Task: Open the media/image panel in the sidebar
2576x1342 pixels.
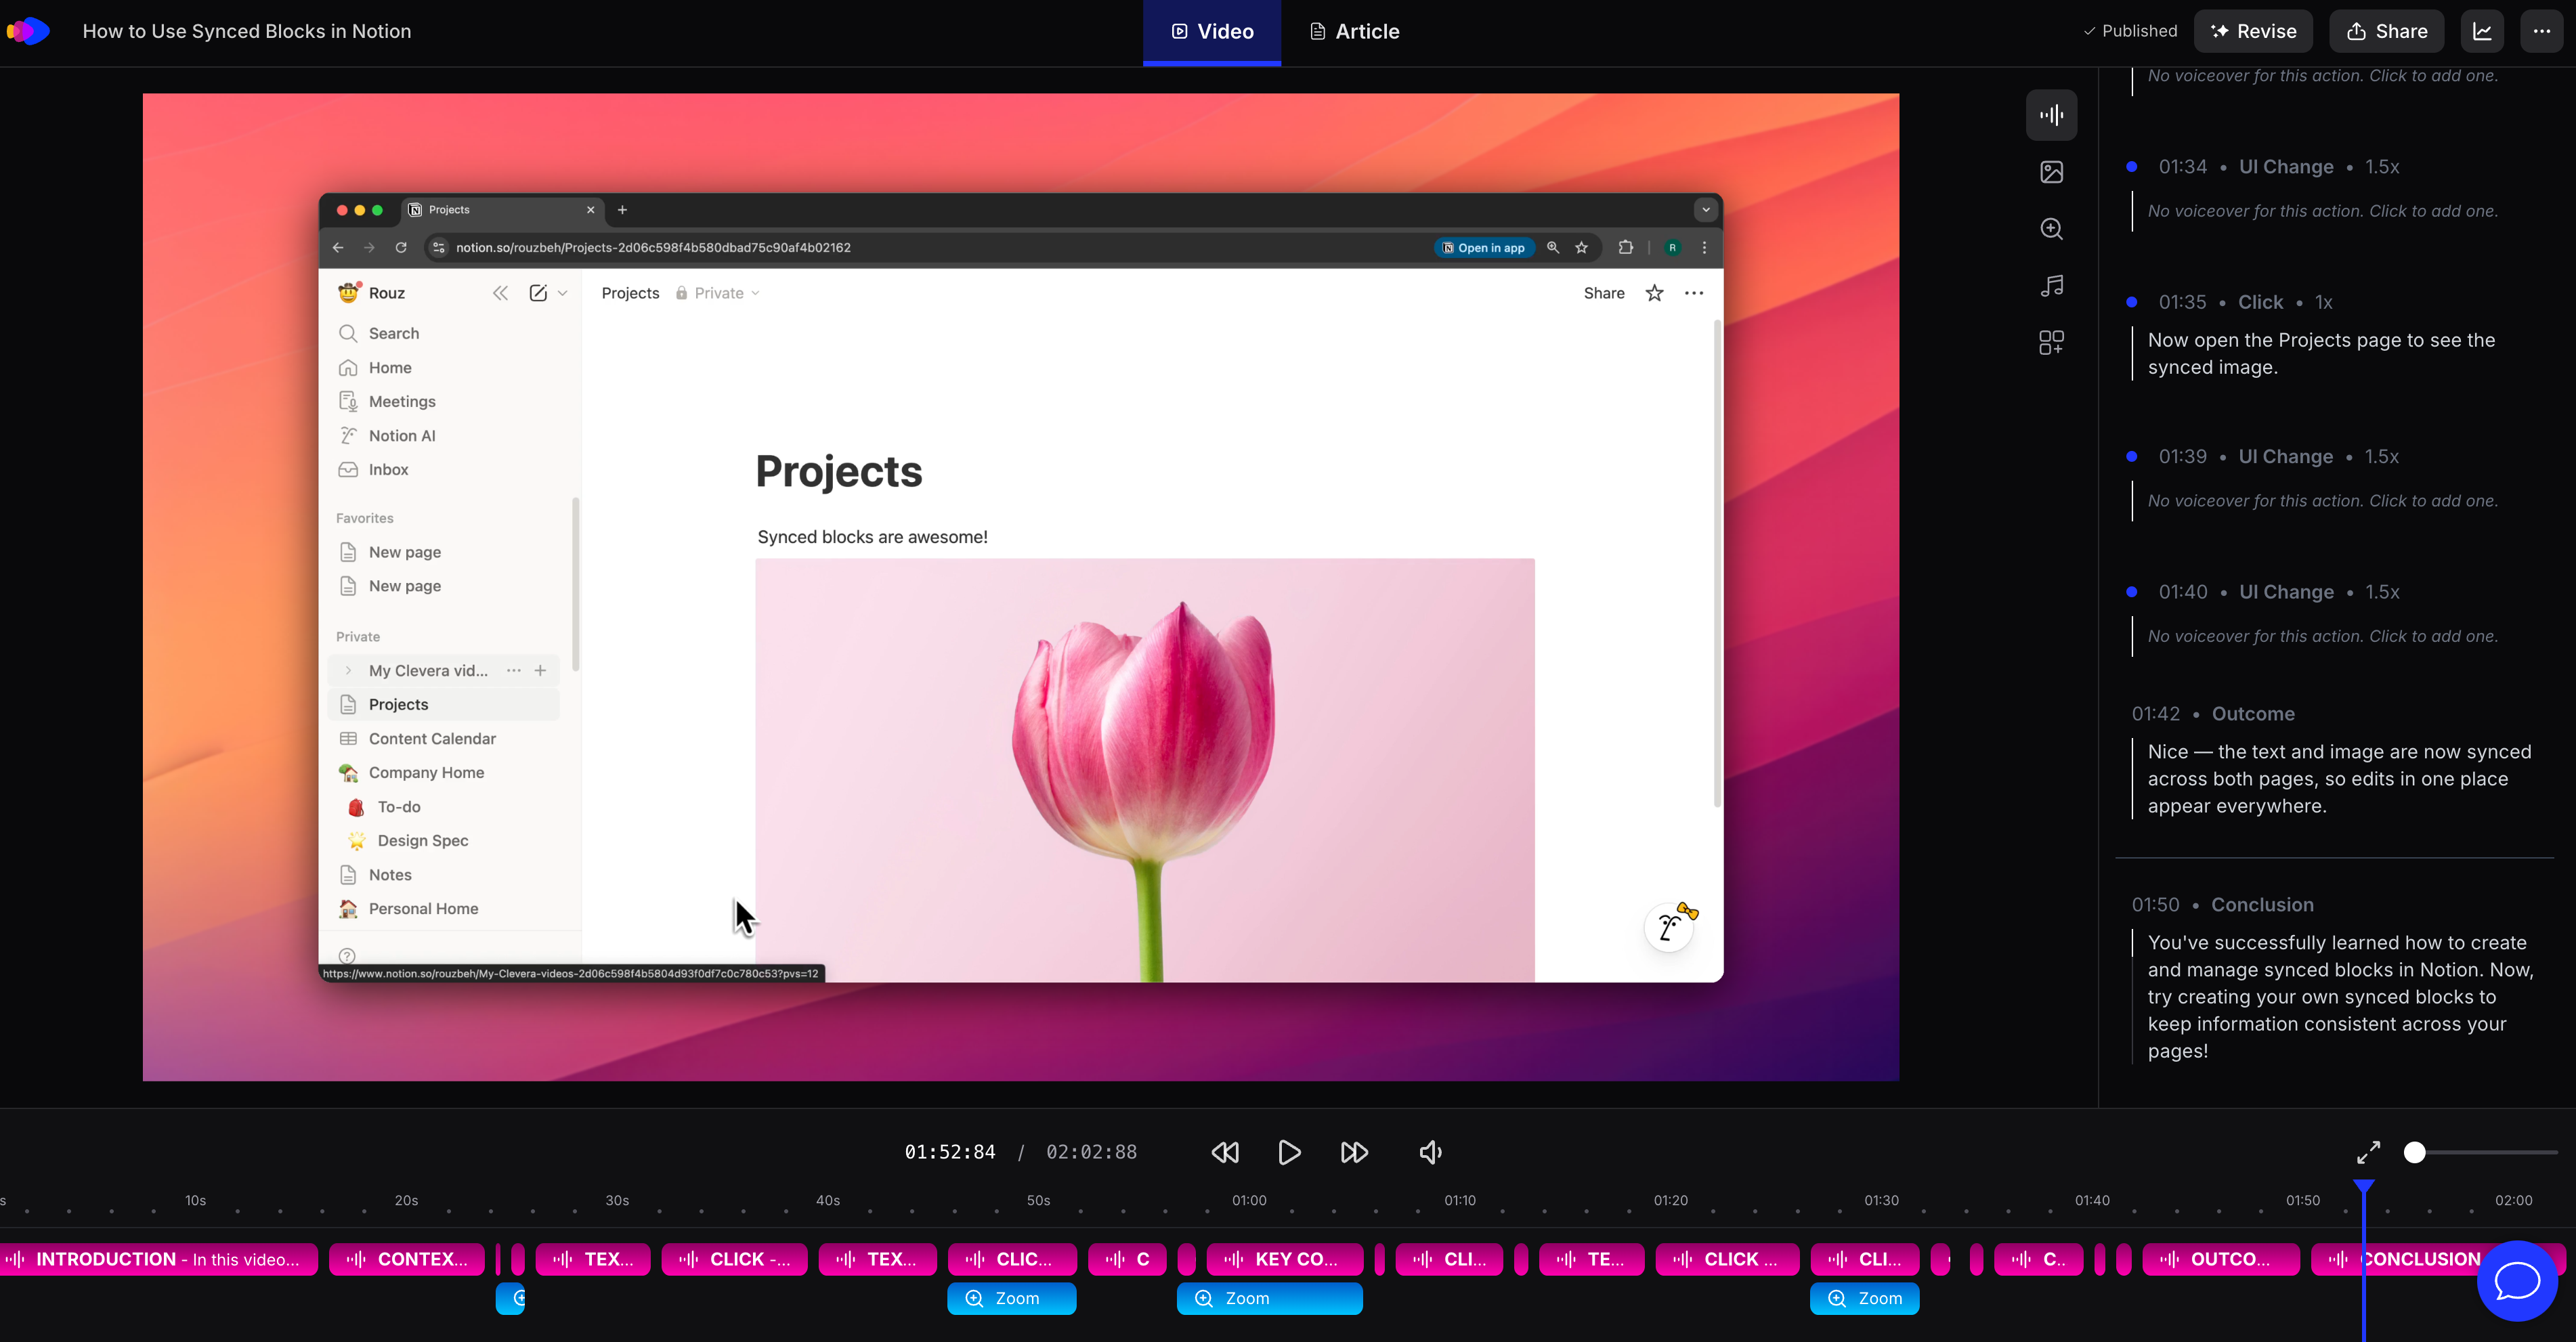Action: pyautogui.click(x=2051, y=171)
